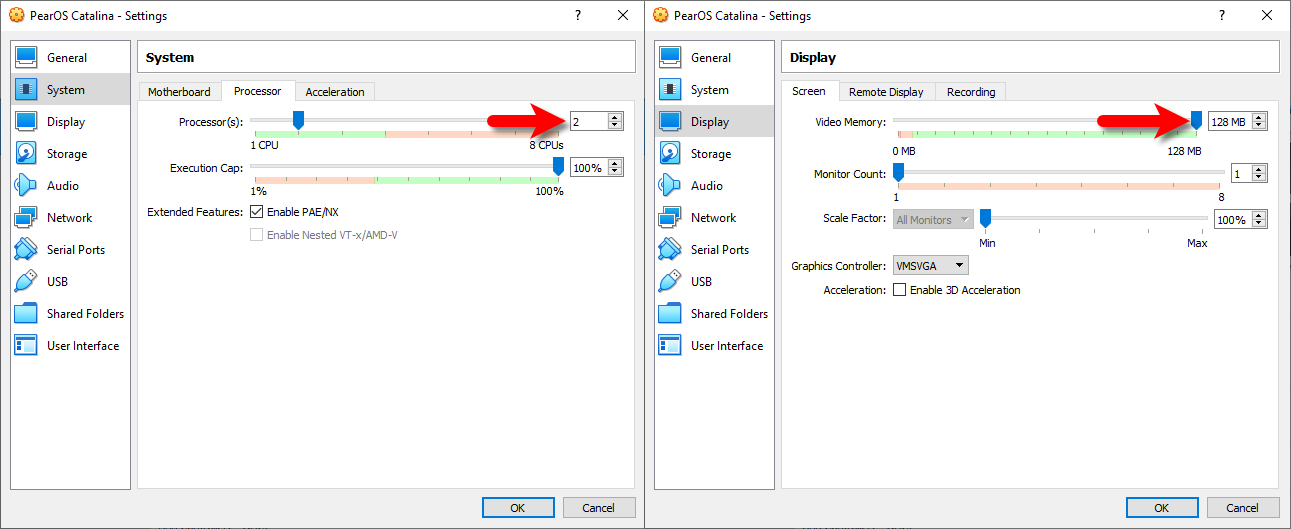The image size is (1291, 529).
Task: Open Shared Folders icon in right window
Action: pyautogui.click(x=670, y=314)
